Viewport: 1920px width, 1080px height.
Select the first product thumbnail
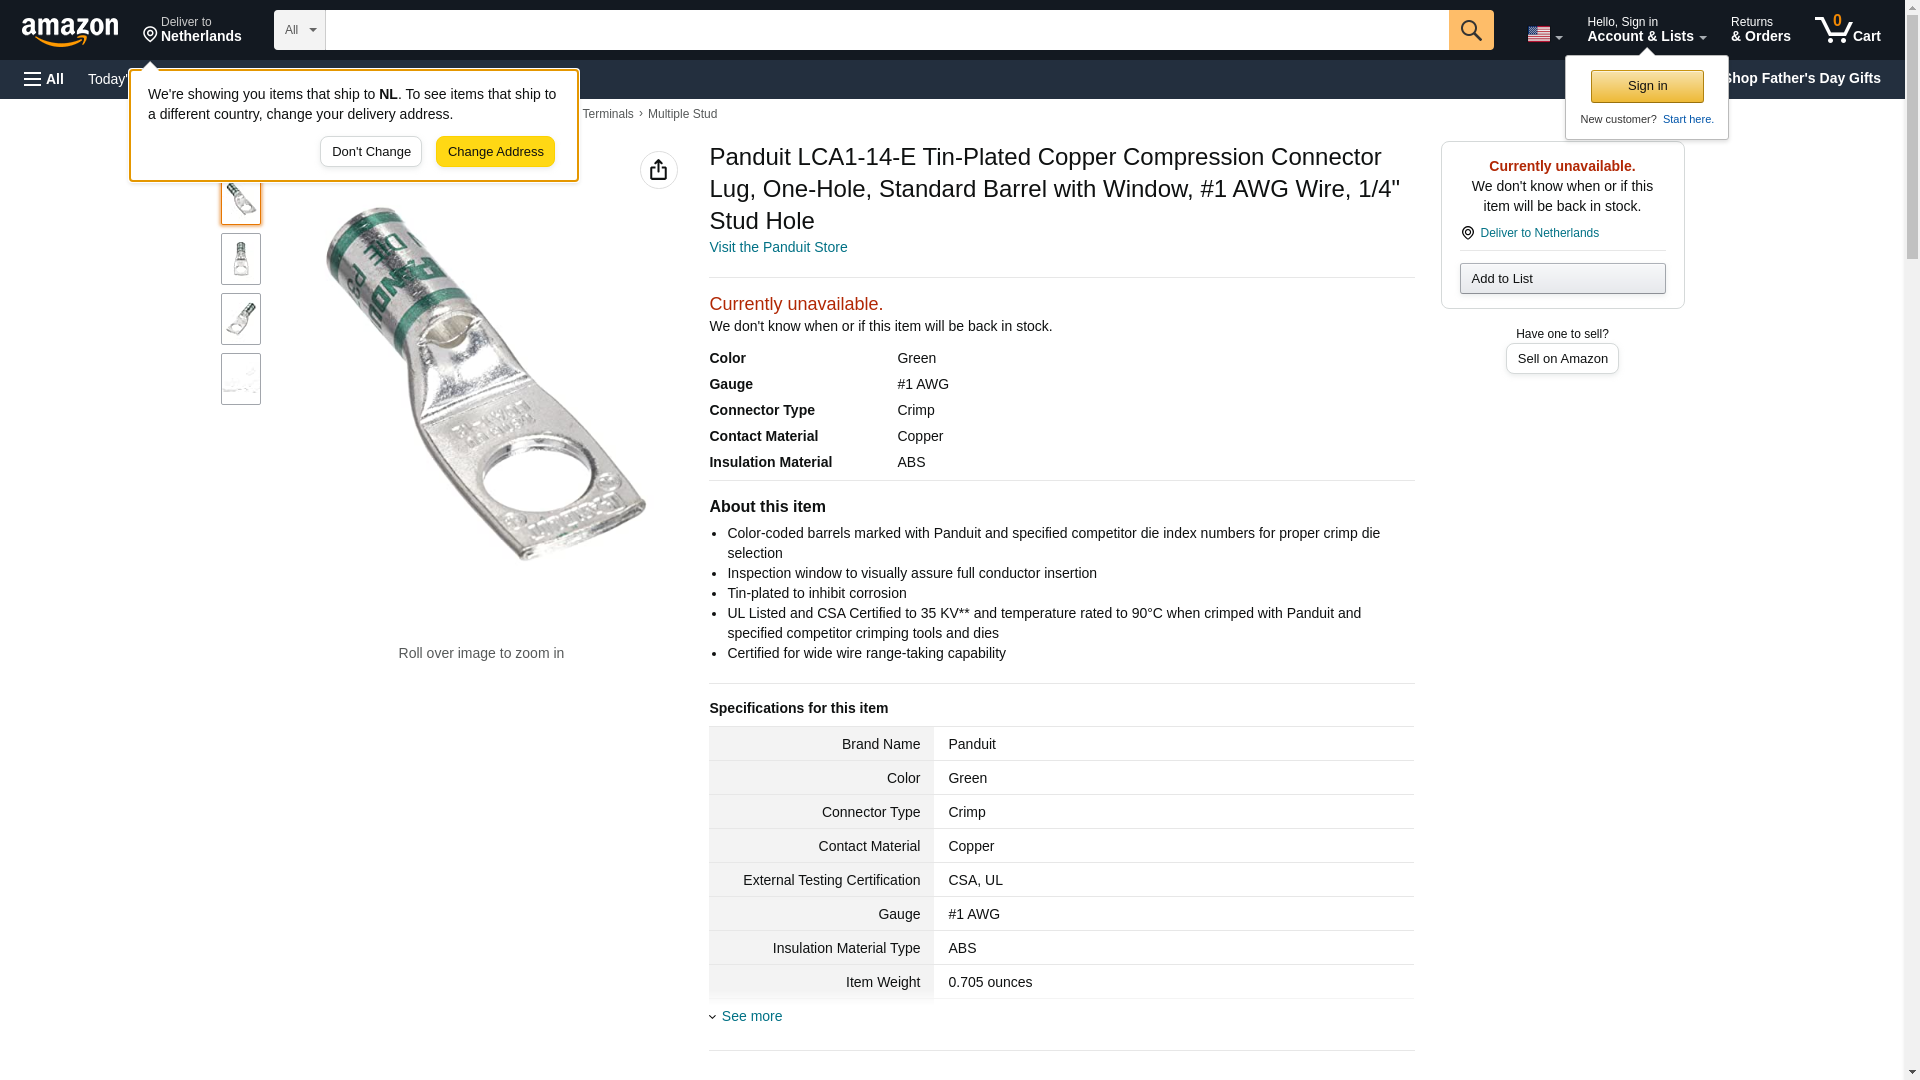(241, 199)
